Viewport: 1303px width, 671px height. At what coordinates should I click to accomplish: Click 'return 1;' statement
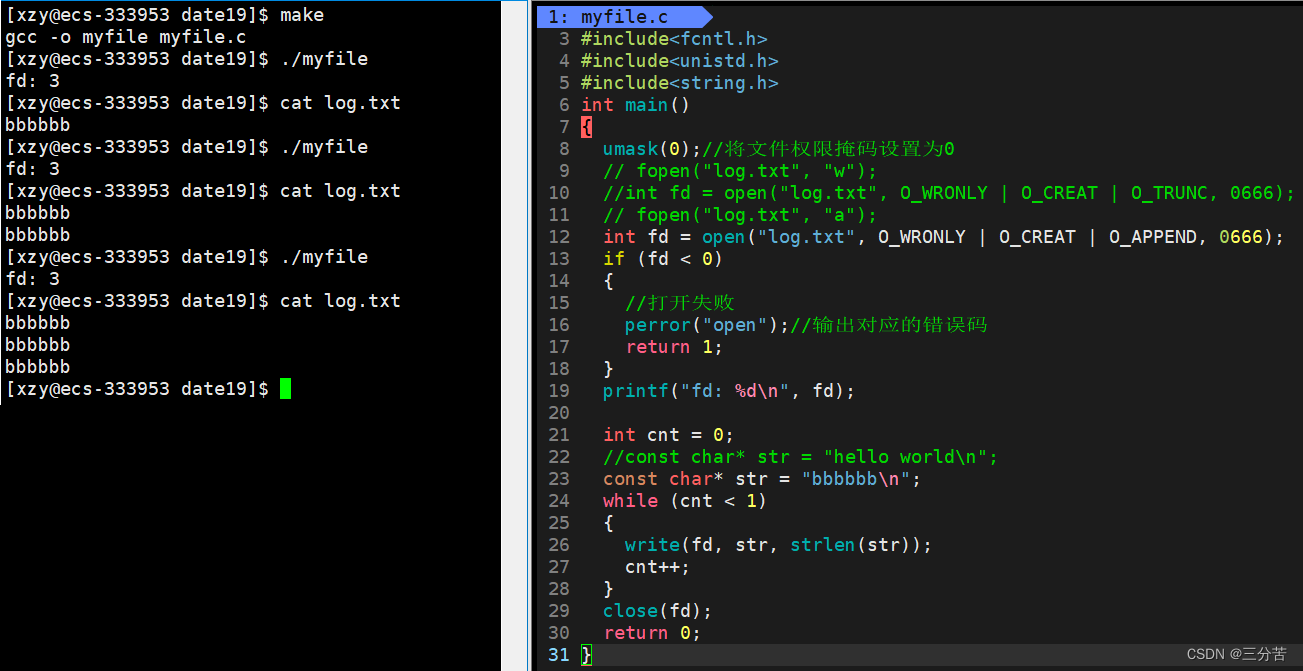click(674, 347)
